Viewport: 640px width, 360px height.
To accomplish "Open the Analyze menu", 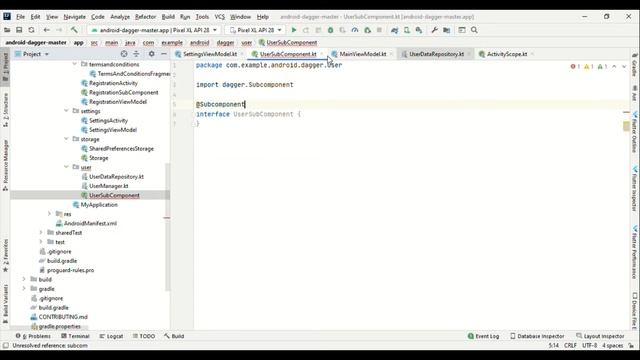I will click(120, 17).
